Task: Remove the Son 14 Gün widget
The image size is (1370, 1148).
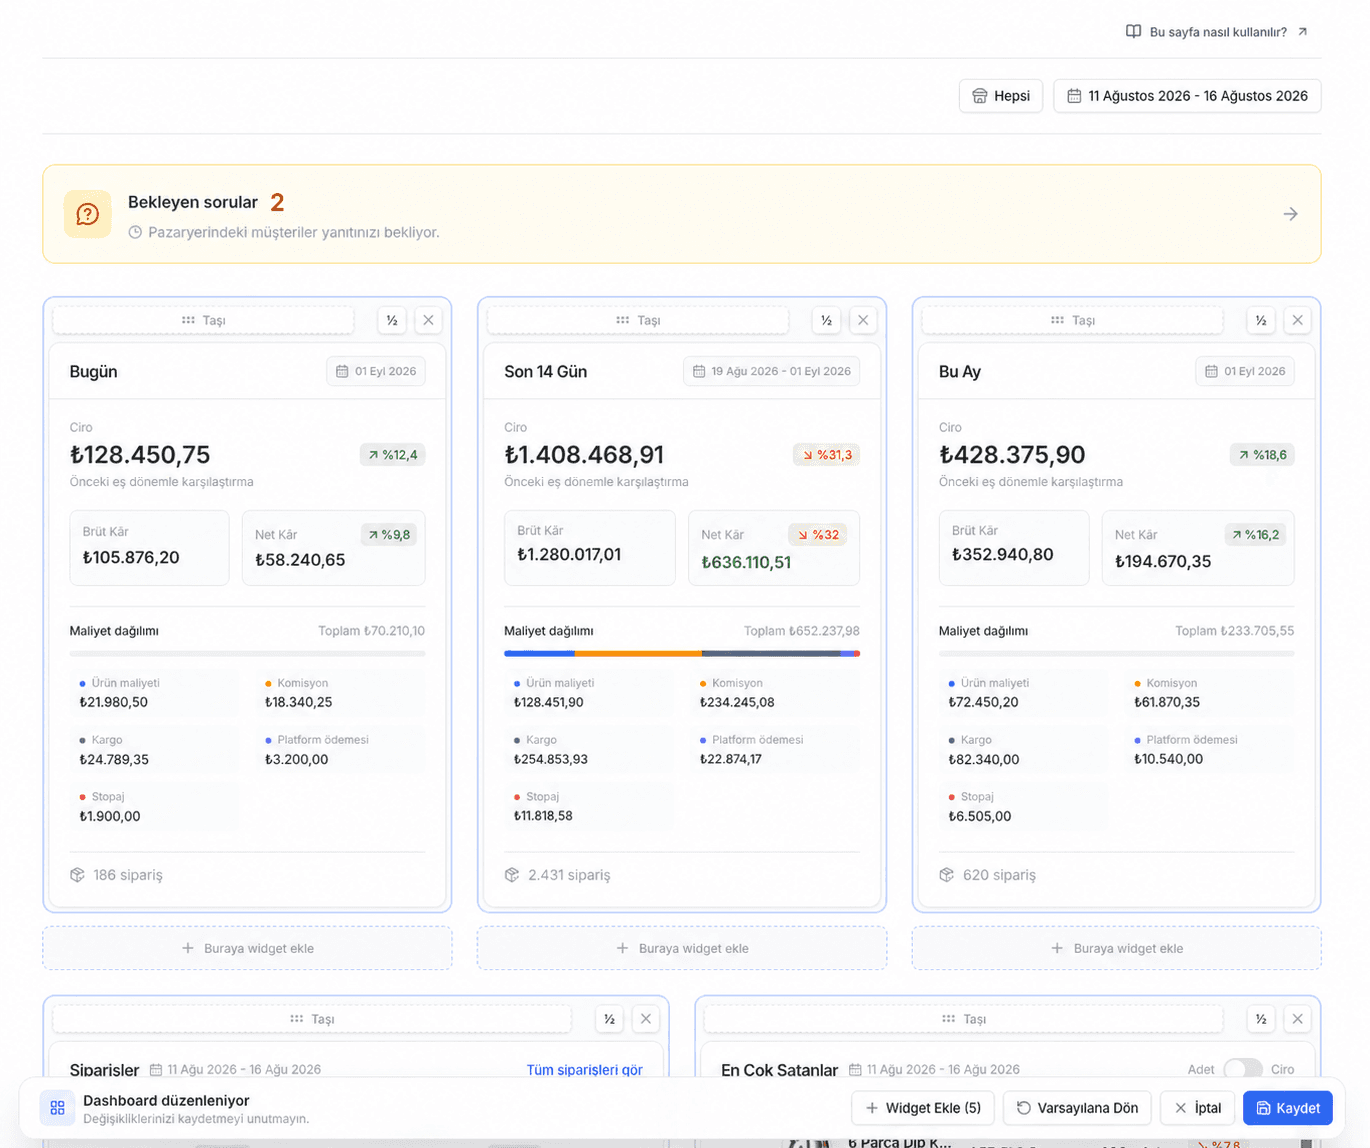Action: click(863, 320)
